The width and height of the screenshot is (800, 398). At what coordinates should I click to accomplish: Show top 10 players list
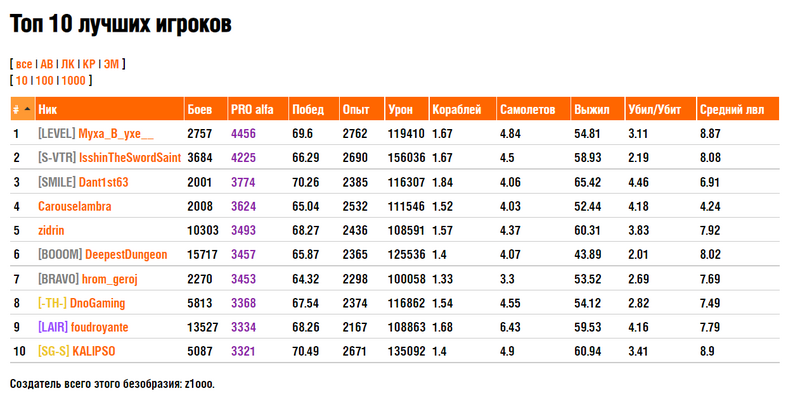click(x=21, y=81)
